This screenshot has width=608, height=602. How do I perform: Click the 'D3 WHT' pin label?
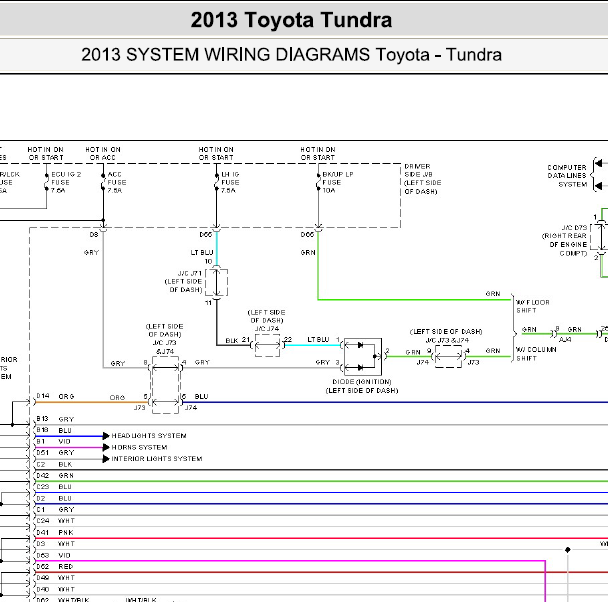(55, 543)
